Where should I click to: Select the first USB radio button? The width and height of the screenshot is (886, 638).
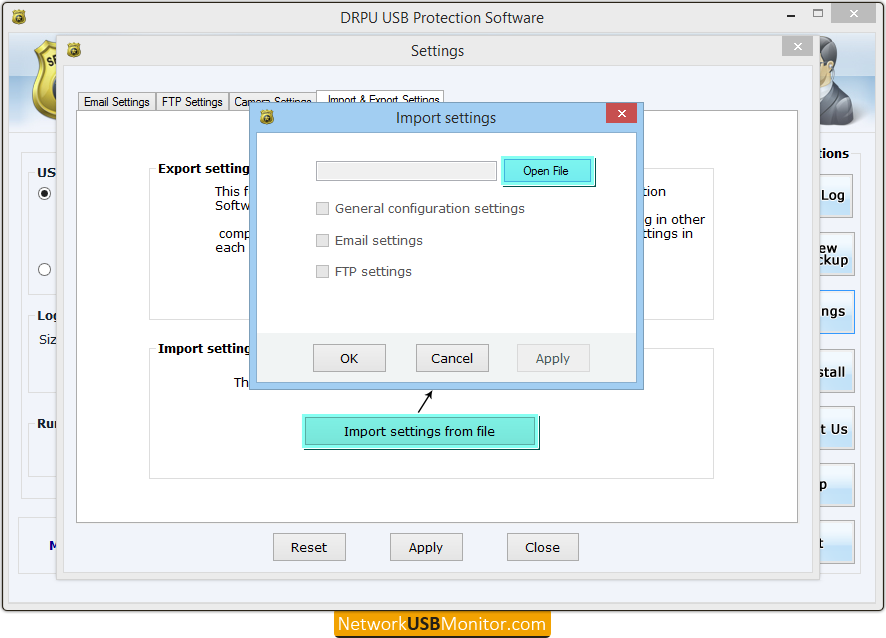pyautogui.click(x=45, y=194)
